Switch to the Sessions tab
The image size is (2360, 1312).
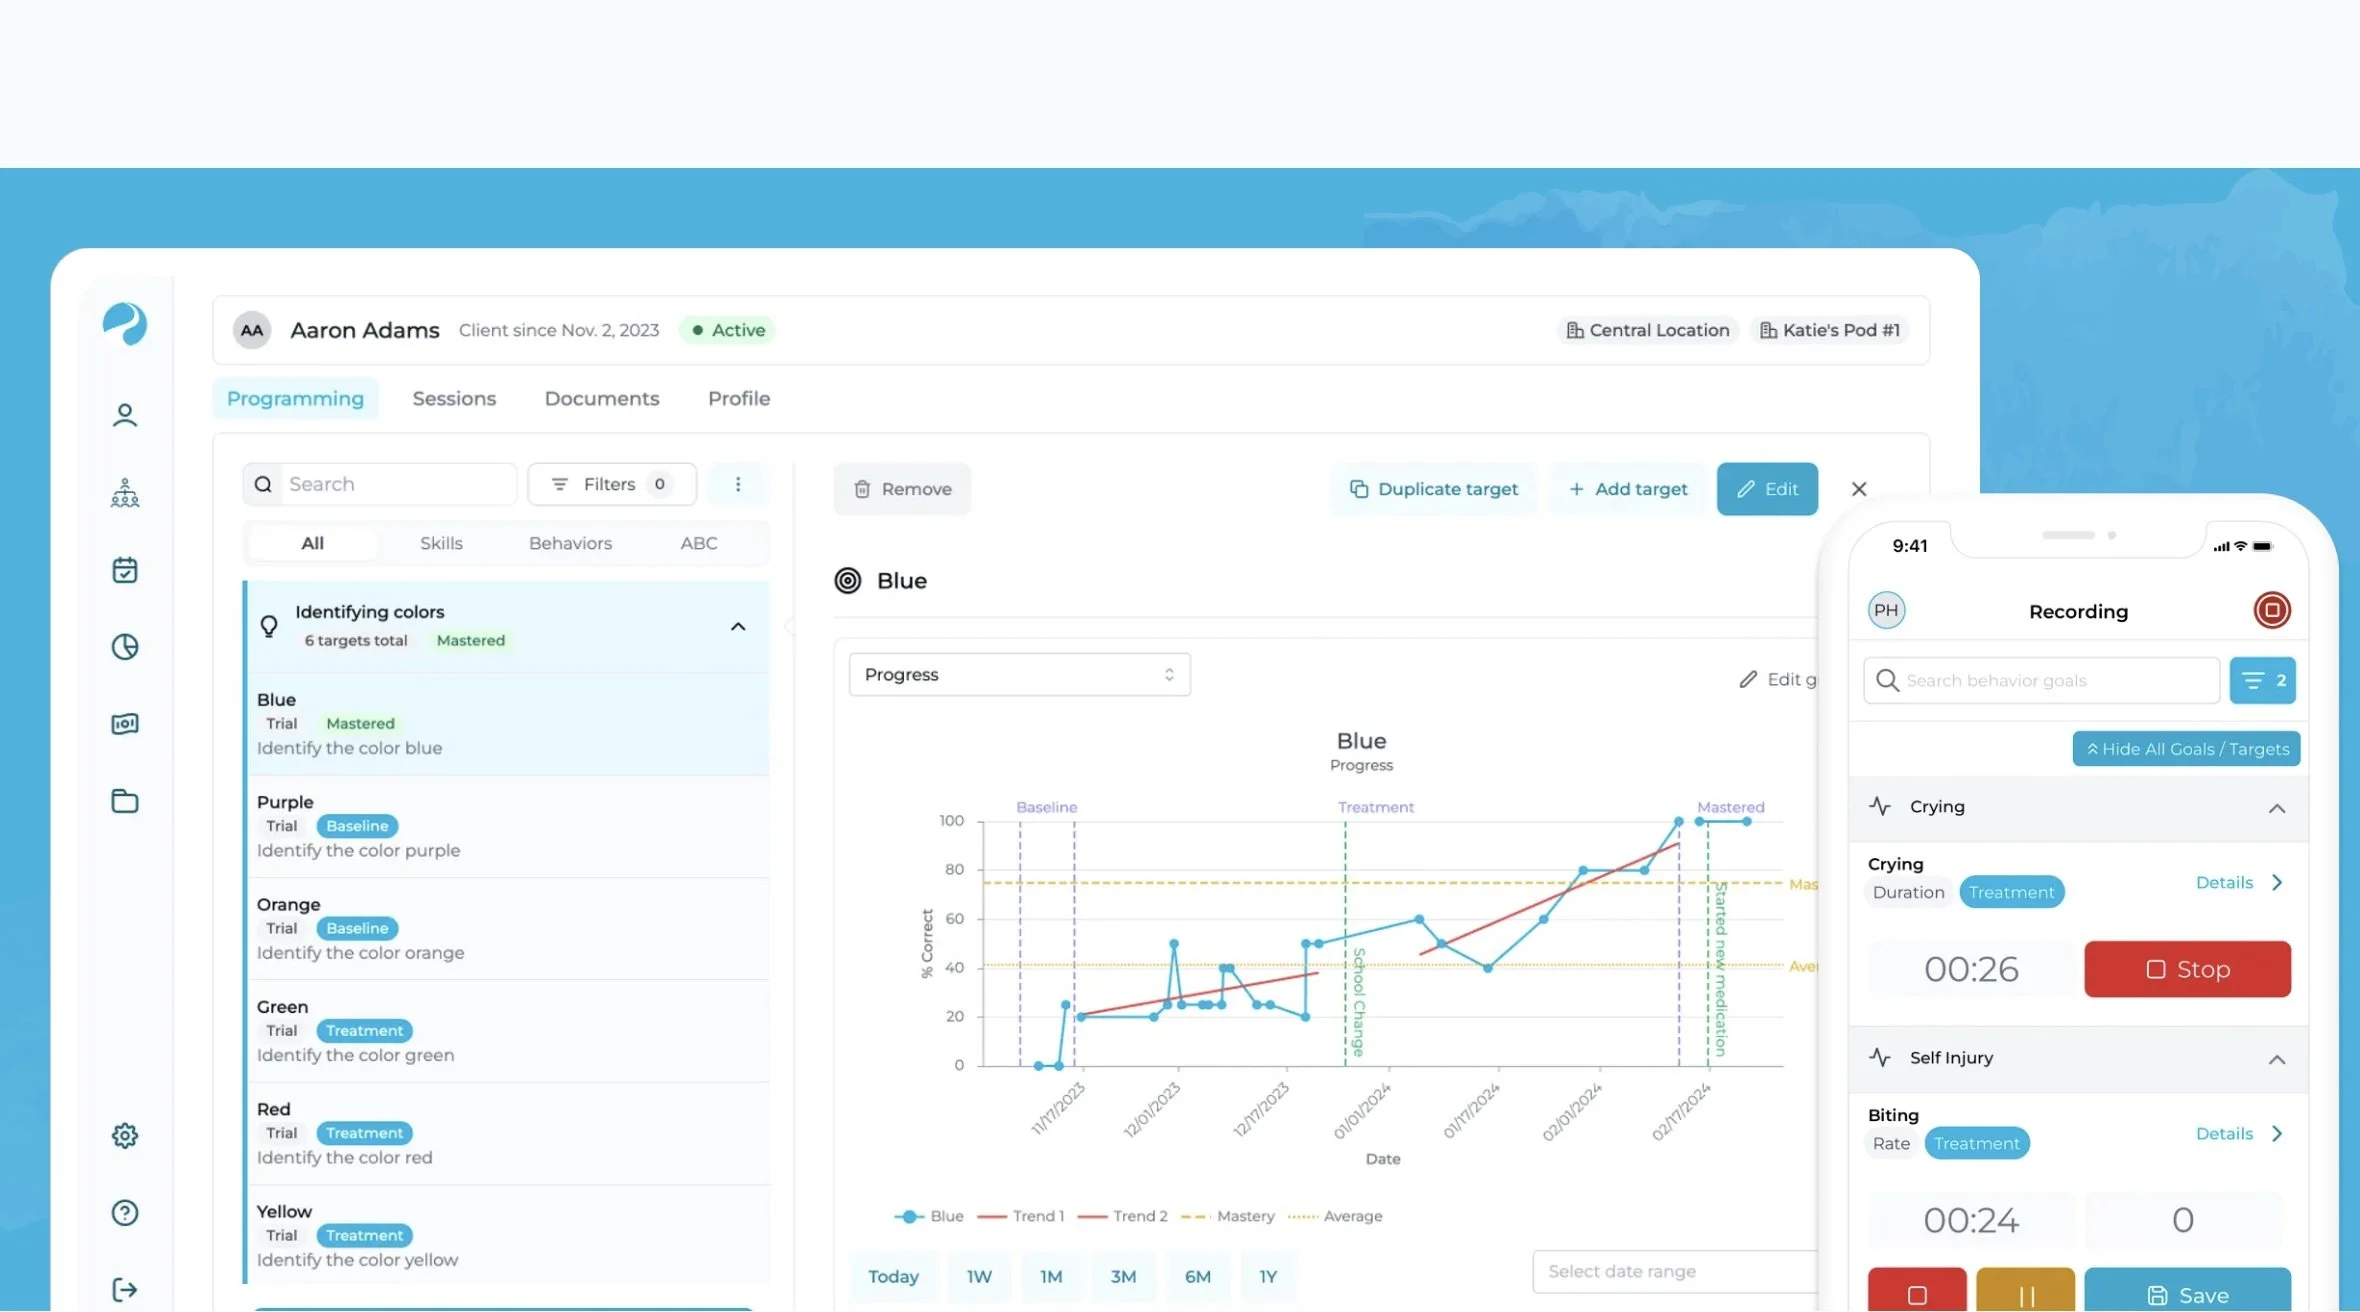click(x=454, y=398)
